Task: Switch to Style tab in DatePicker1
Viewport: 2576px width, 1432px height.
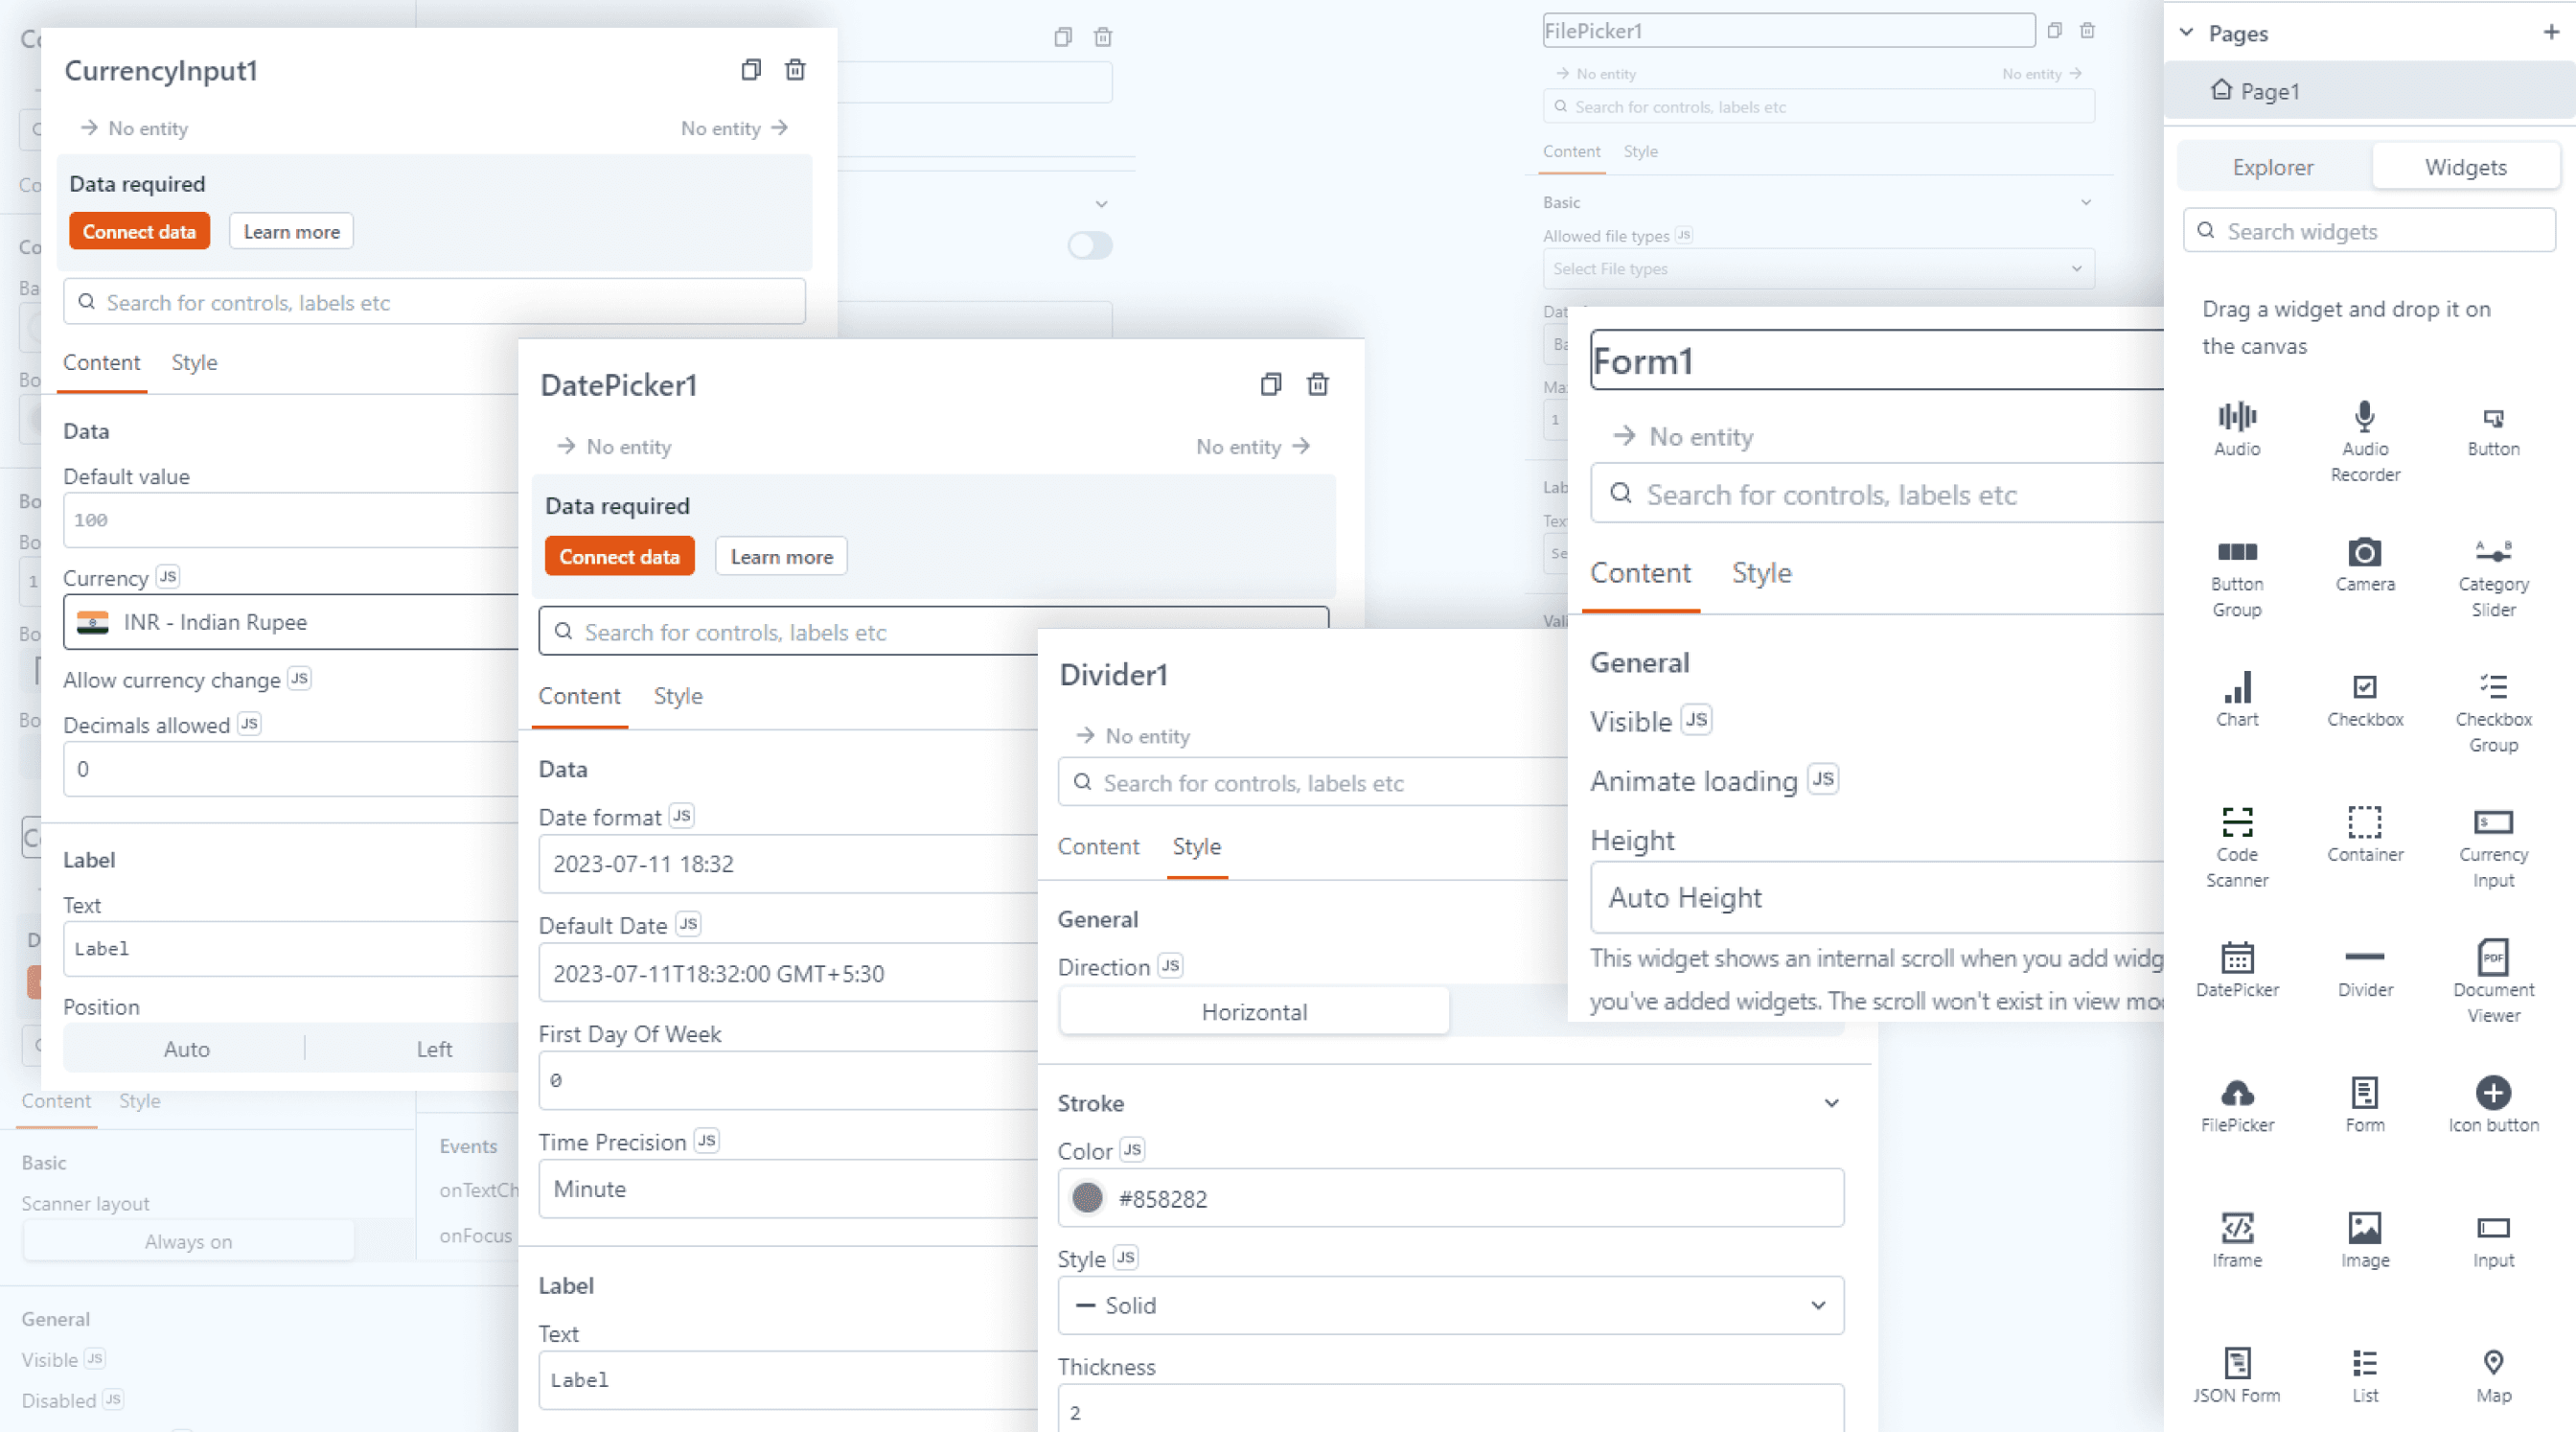Action: click(x=677, y=693)
